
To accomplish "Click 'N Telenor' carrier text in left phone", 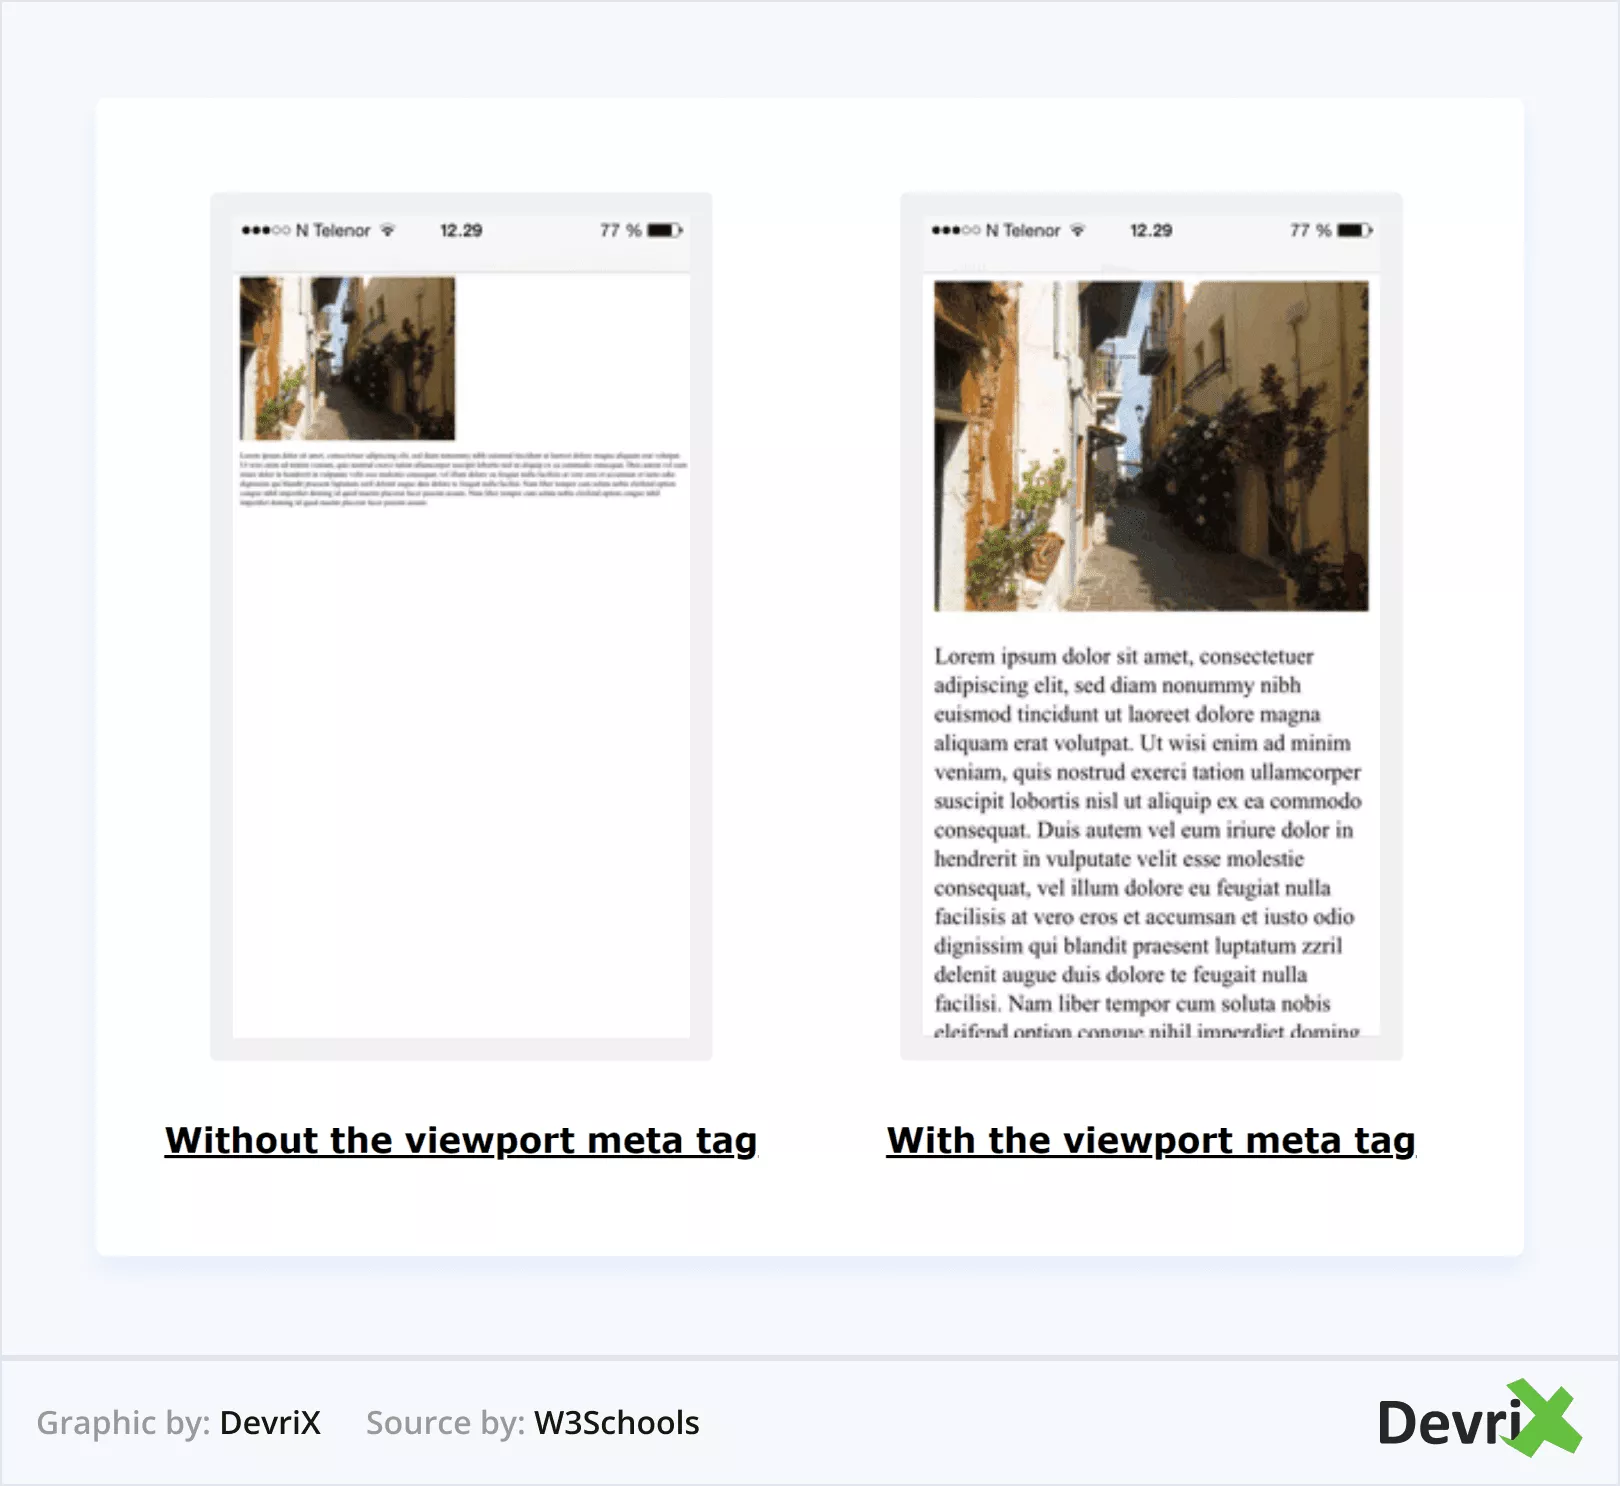I will (333, 230).
